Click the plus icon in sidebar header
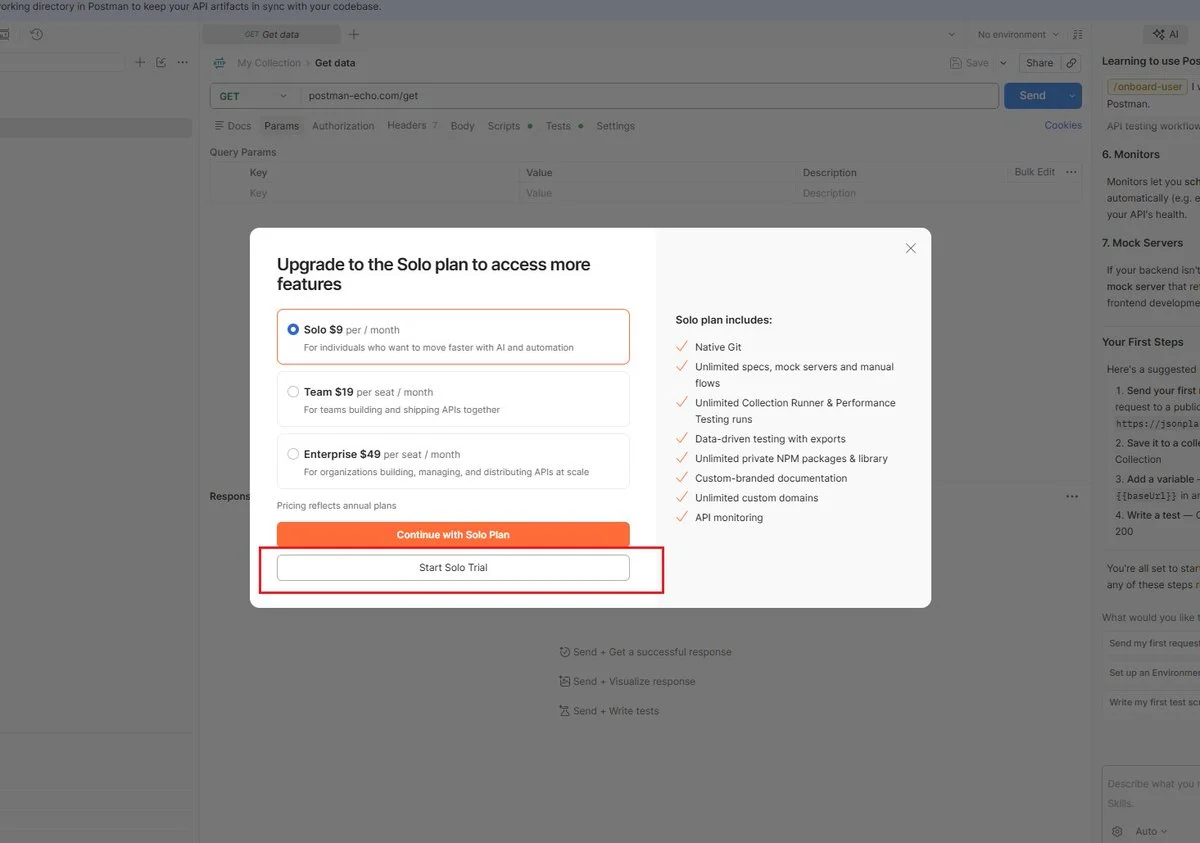Viewport: 1200px width, 843px height. coord(140,62)
